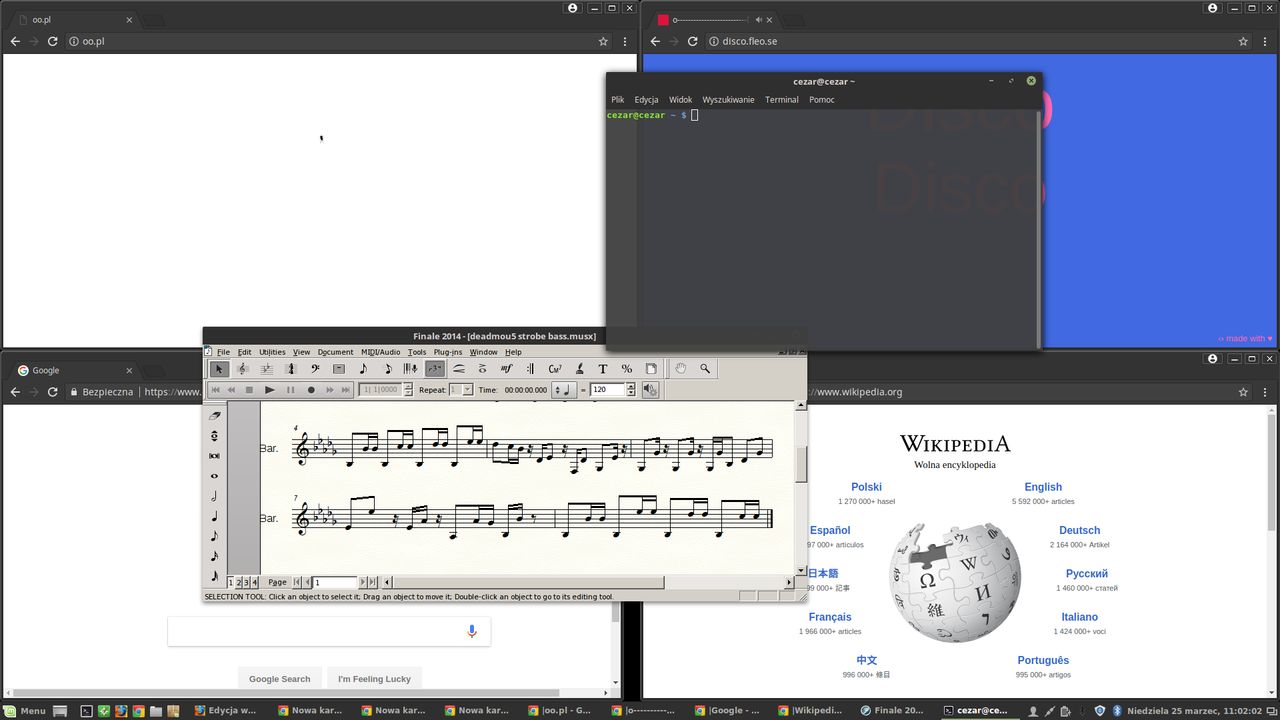Select the Measure tool in Finale
Image resolution: width=1280 pixels, height=720 pixels.
(x=339, y=369)
